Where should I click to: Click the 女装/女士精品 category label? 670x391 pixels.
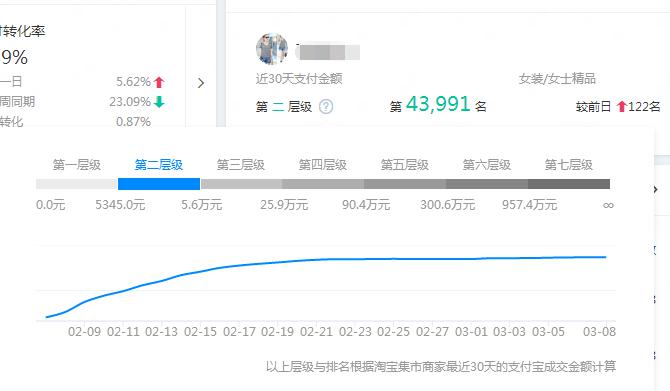(557, 79)
